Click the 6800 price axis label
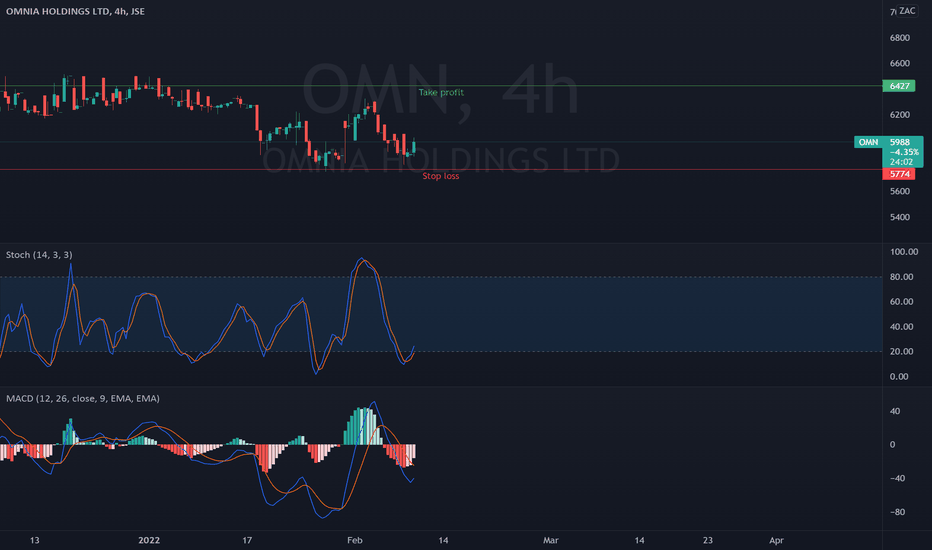This screenshot has height=550, width=932. pos(900,37)
